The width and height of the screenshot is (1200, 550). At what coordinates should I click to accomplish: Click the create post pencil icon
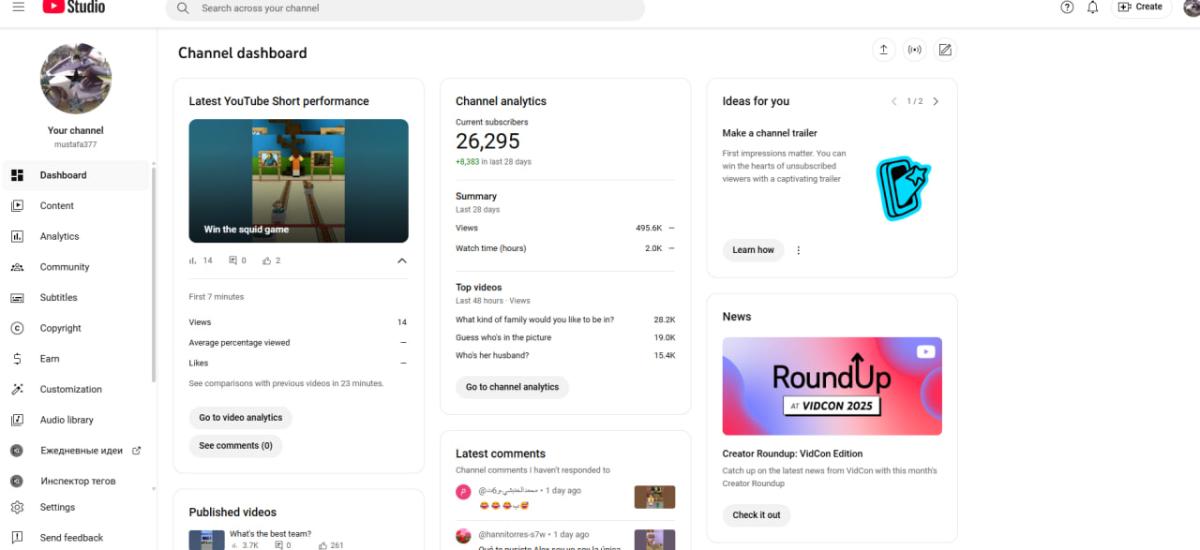945,50
